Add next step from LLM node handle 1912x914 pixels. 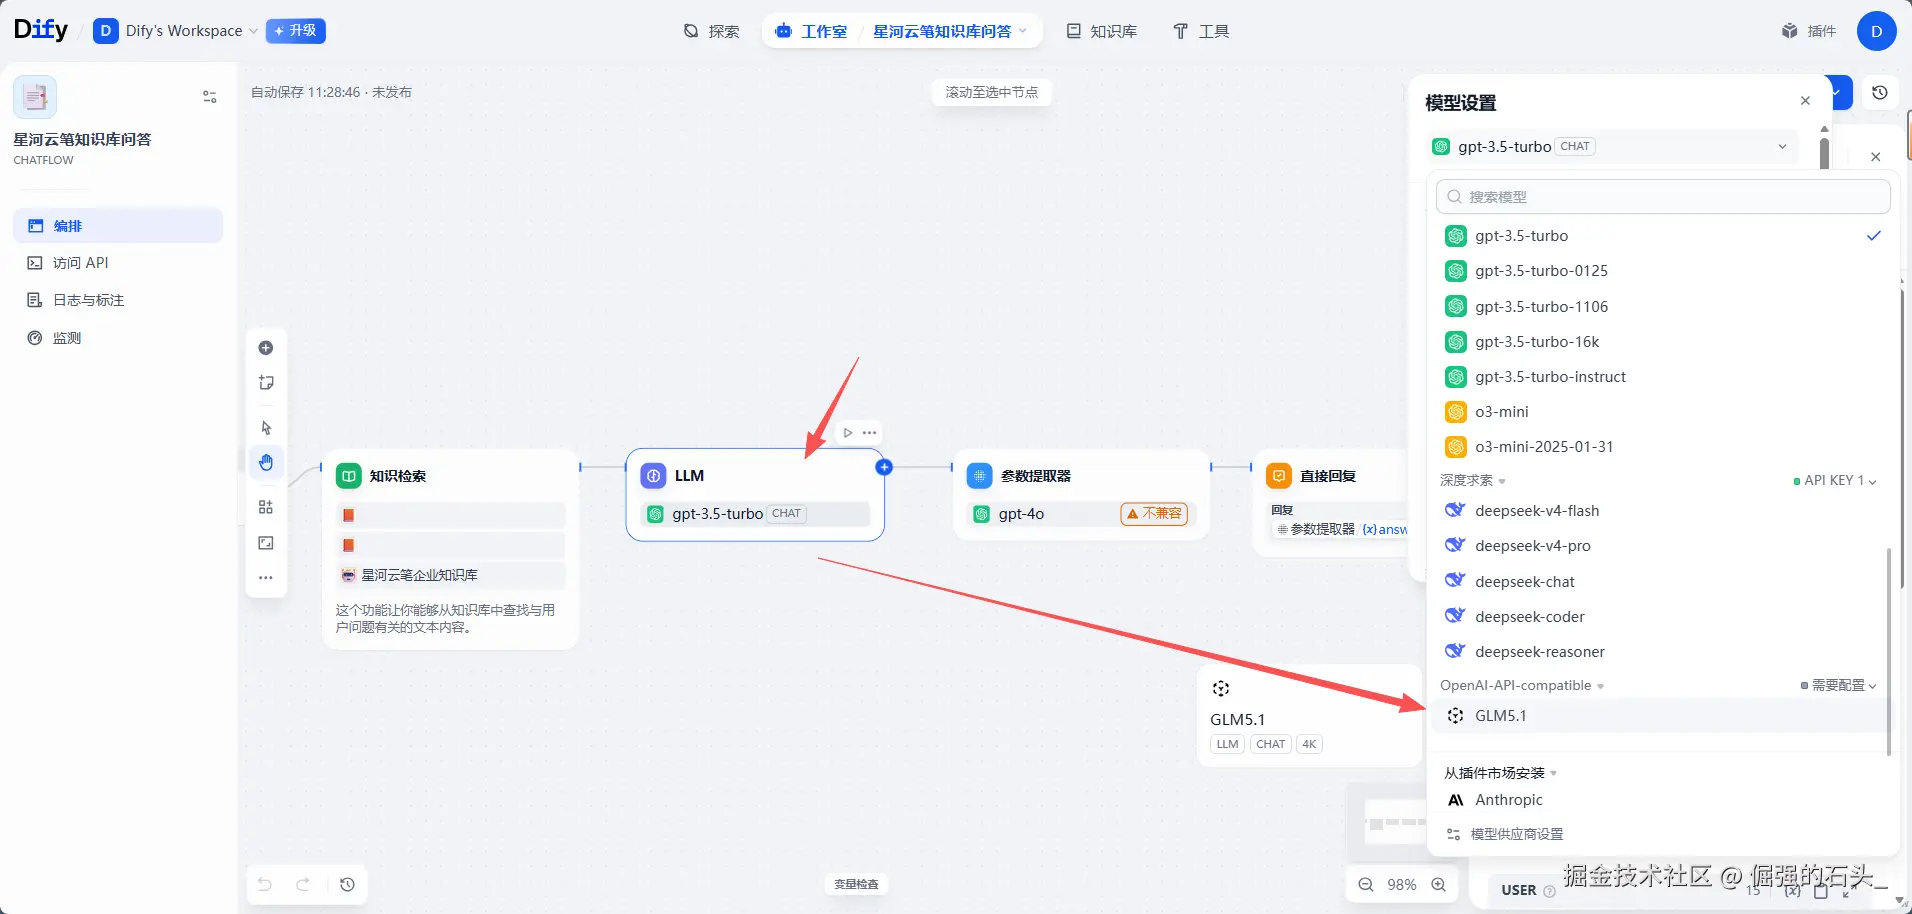[884, 467]
